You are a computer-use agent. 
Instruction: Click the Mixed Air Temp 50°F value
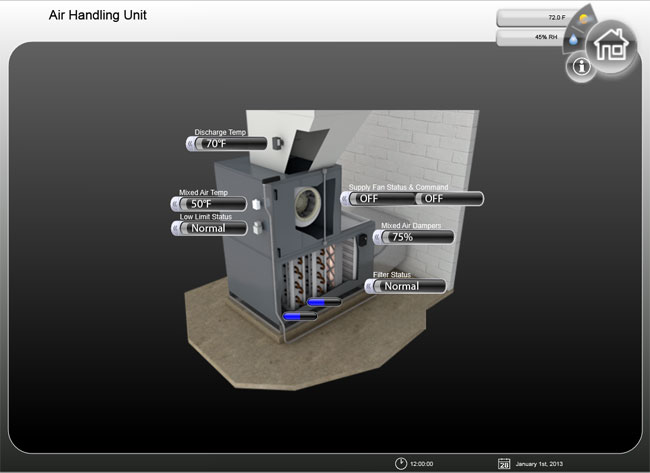pos(209,204)
